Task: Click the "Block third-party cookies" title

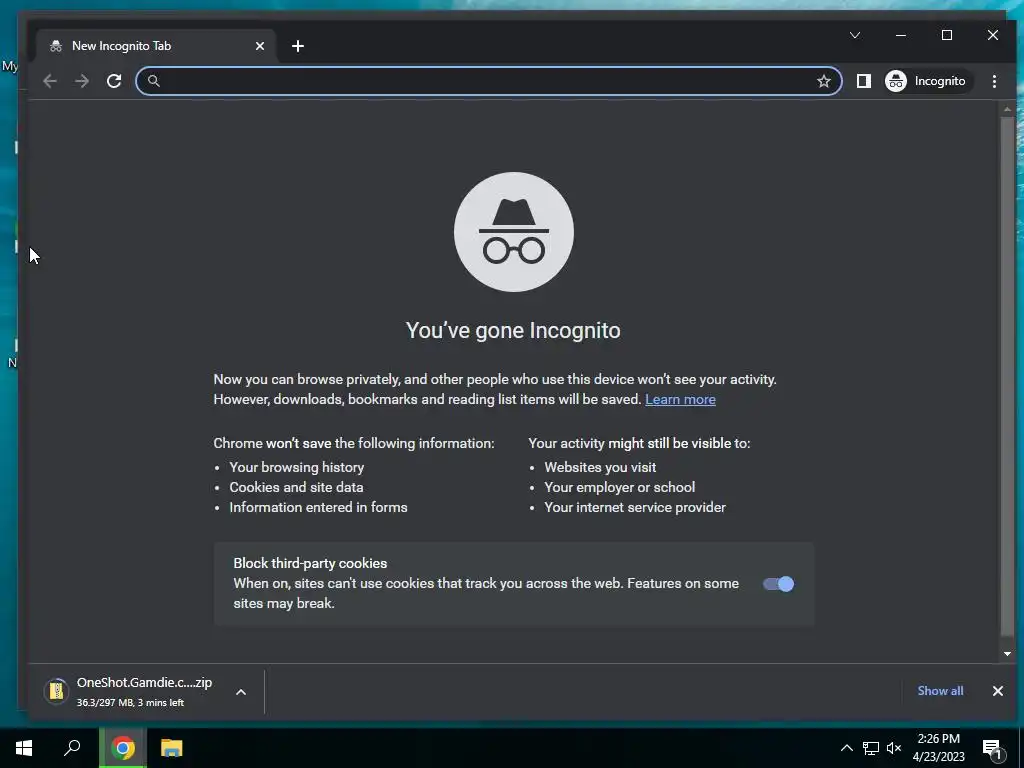Action: point(310,563)
